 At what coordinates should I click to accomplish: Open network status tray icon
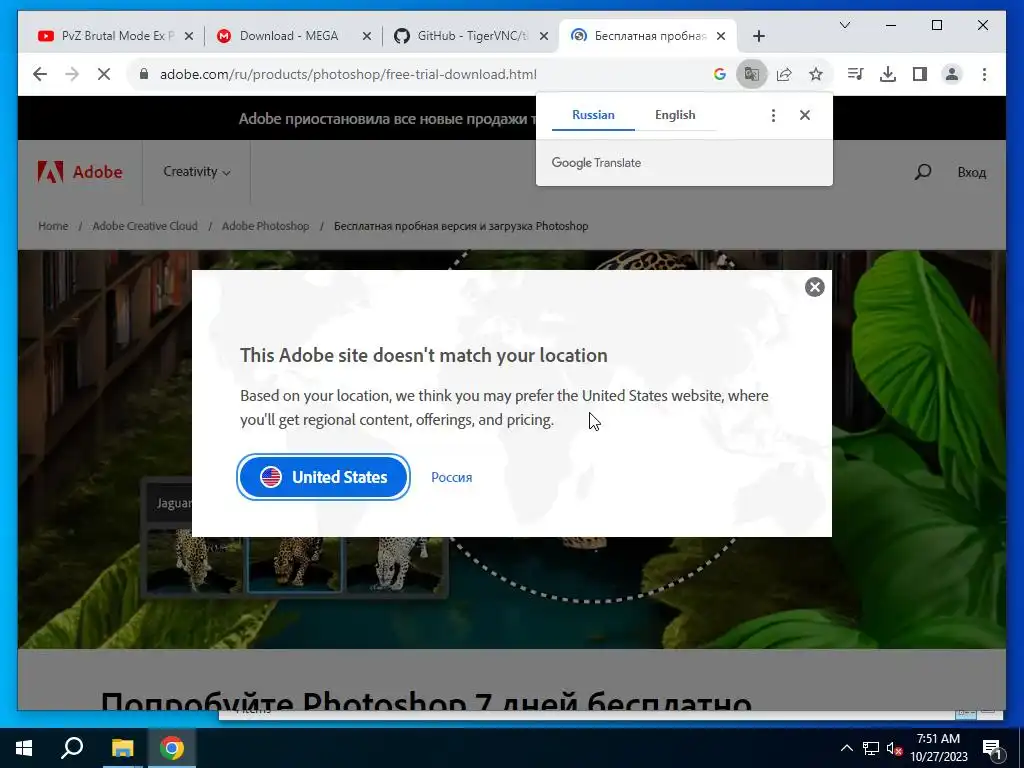click(871, 748)
